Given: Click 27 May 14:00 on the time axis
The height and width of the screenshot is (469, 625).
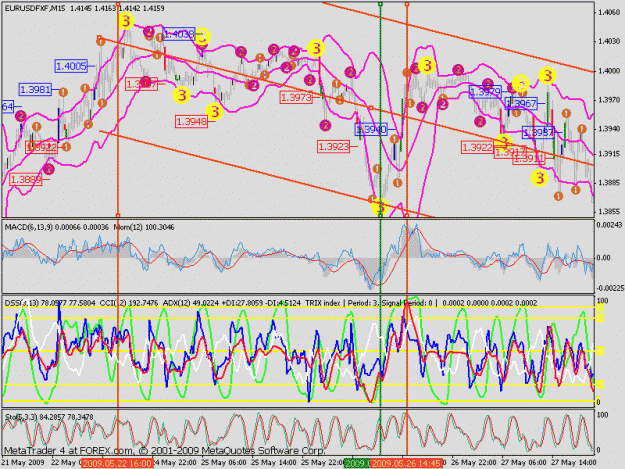Looking at the screenshot, I should coord(573,463).
